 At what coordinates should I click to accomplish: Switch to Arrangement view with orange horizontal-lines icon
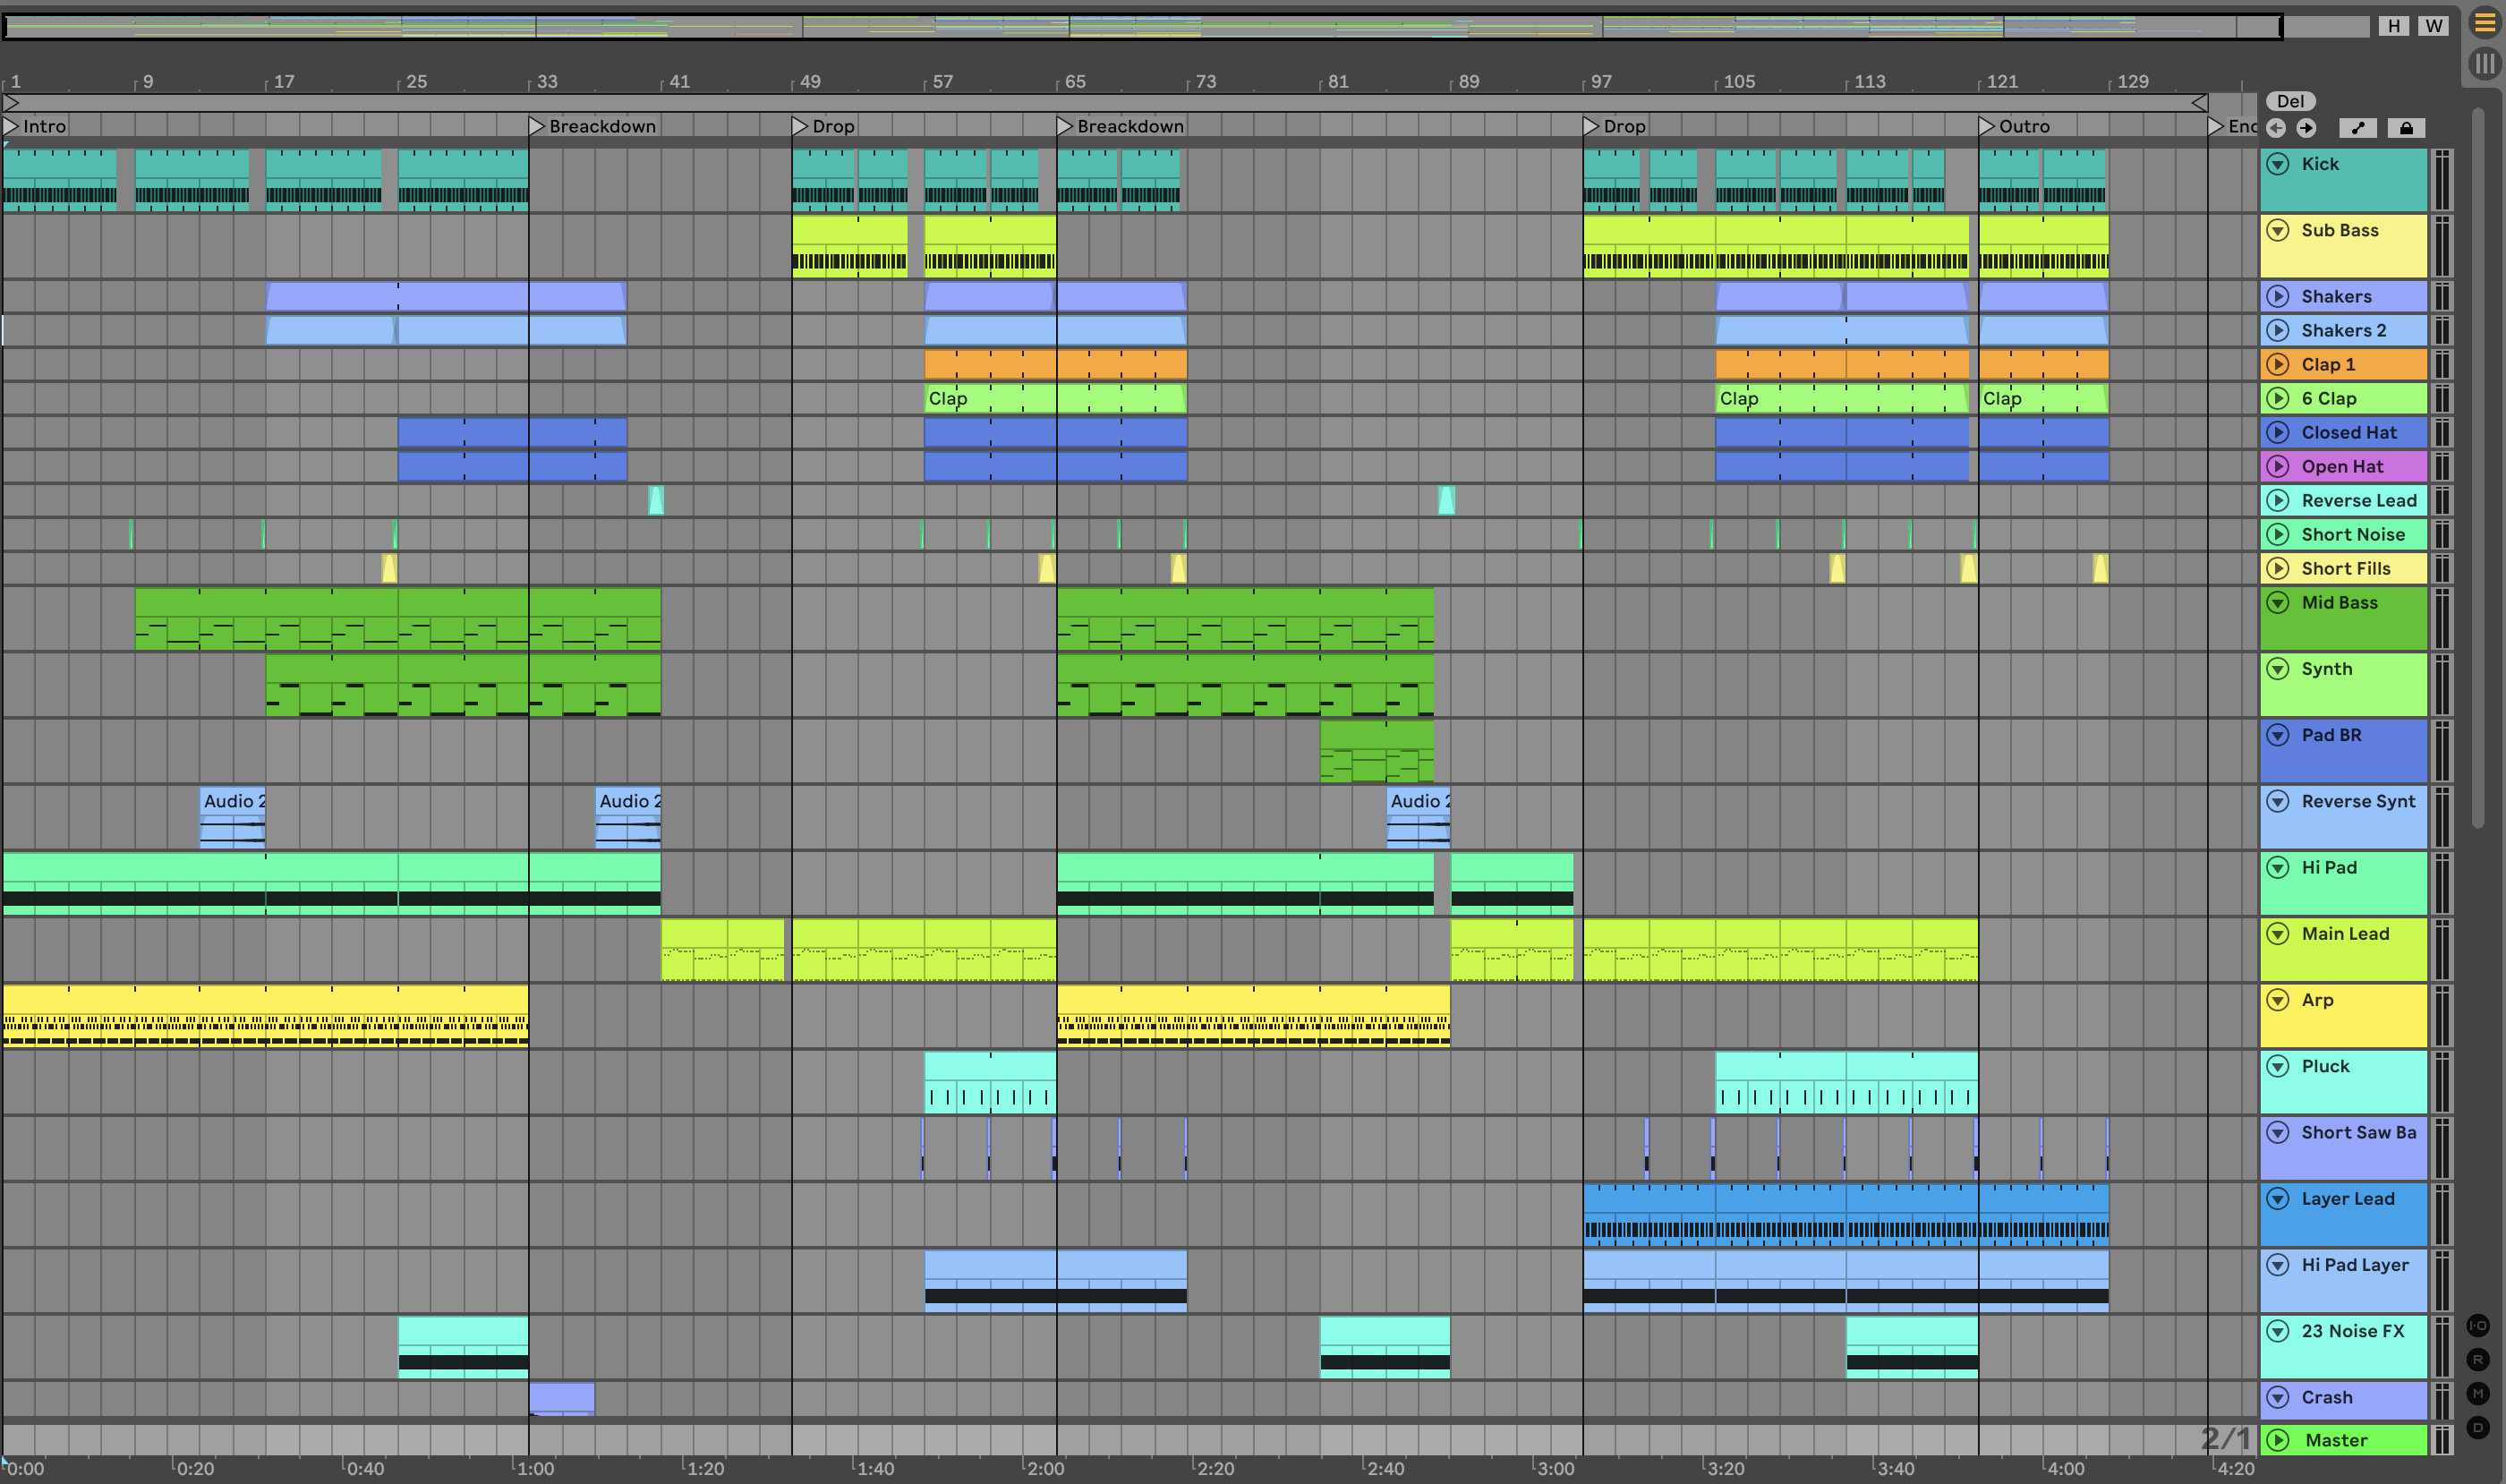point(2484,22)
